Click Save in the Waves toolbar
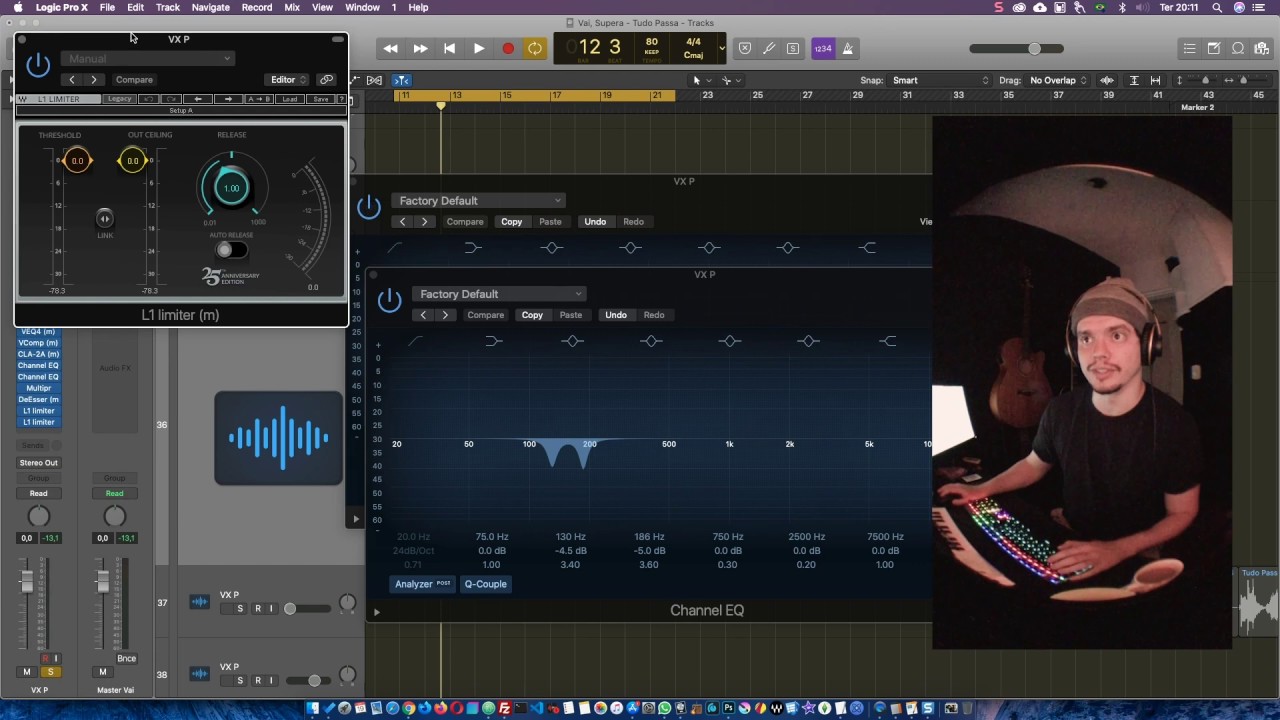Image resolution: width=1280 pixels, height=720 pixels. click(320, 99)
